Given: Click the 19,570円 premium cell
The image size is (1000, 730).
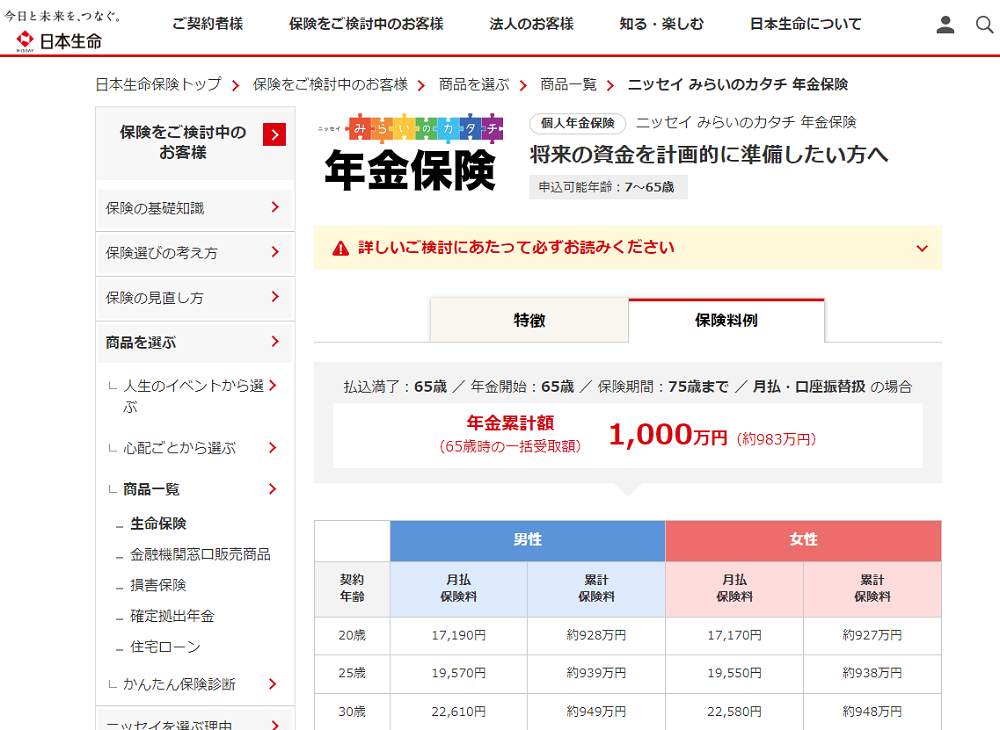Looking at the screenshot, I should tap(459, 673).
